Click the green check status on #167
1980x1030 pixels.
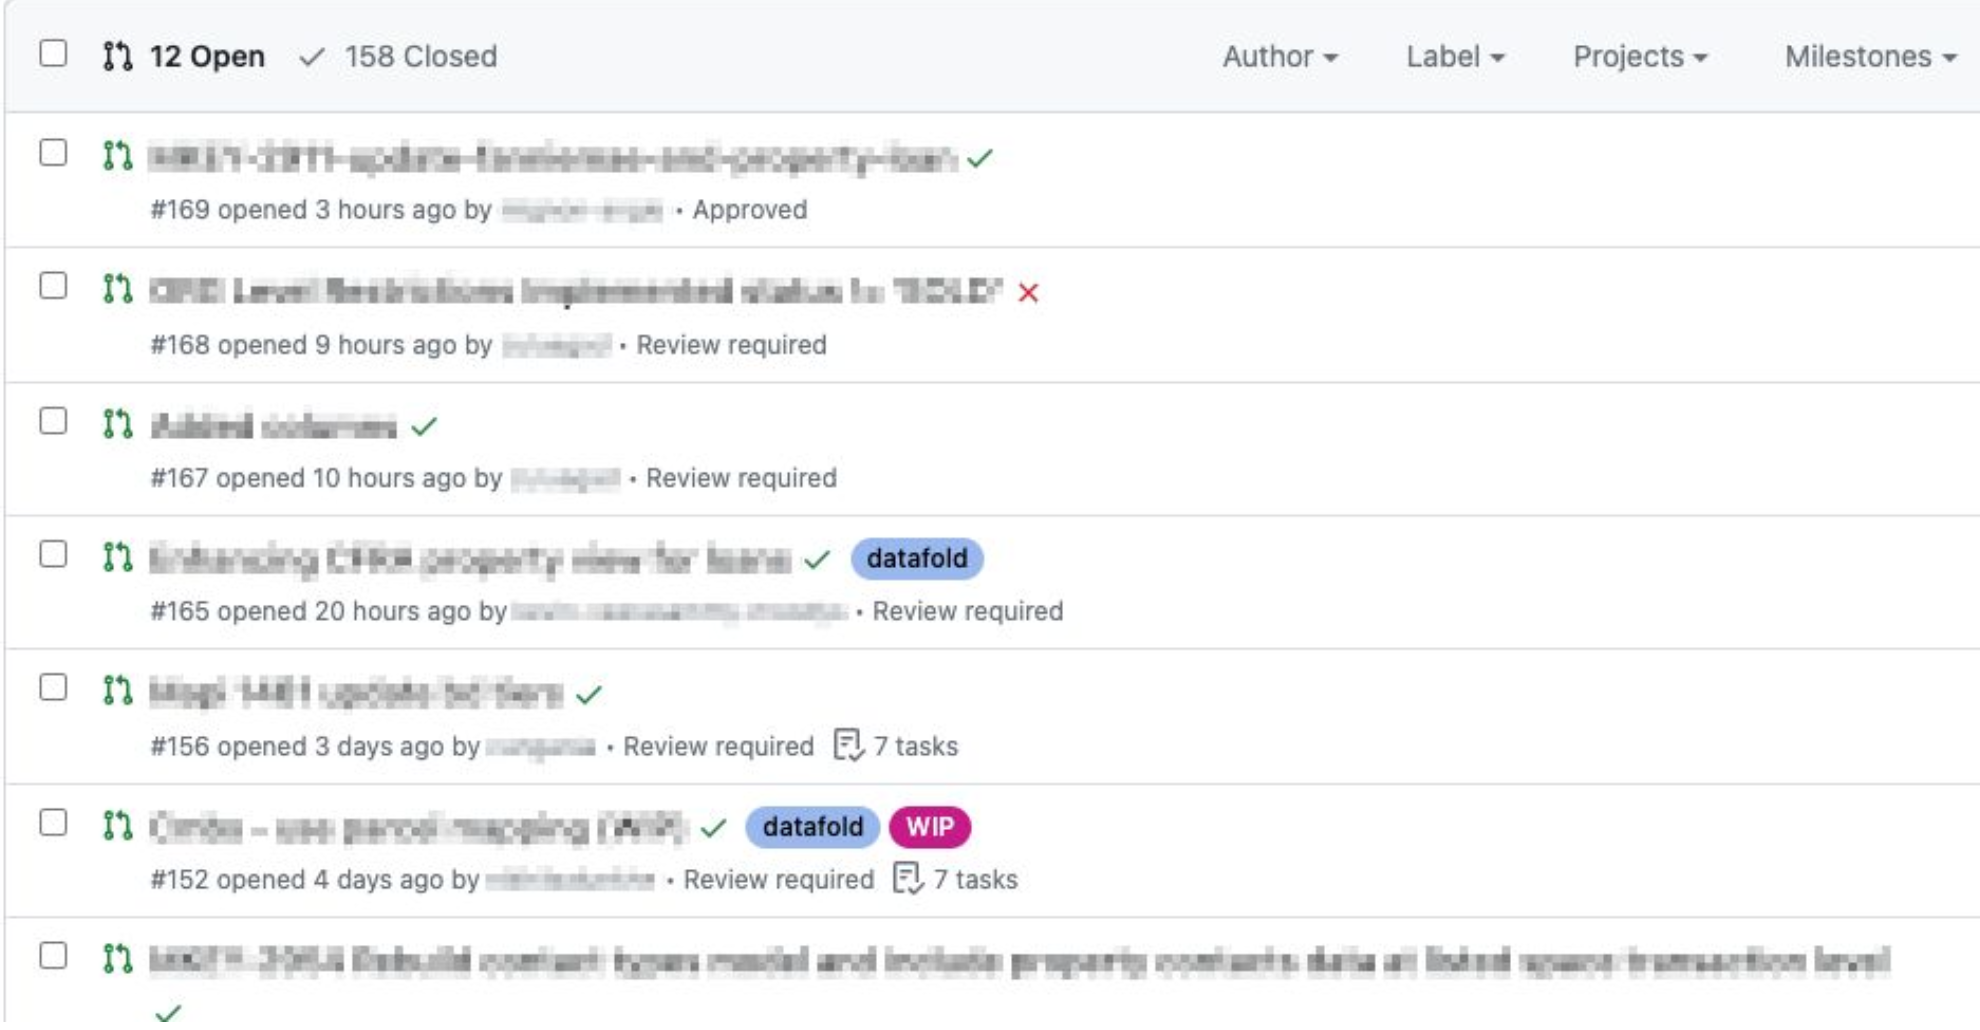(x=424, y=427)
